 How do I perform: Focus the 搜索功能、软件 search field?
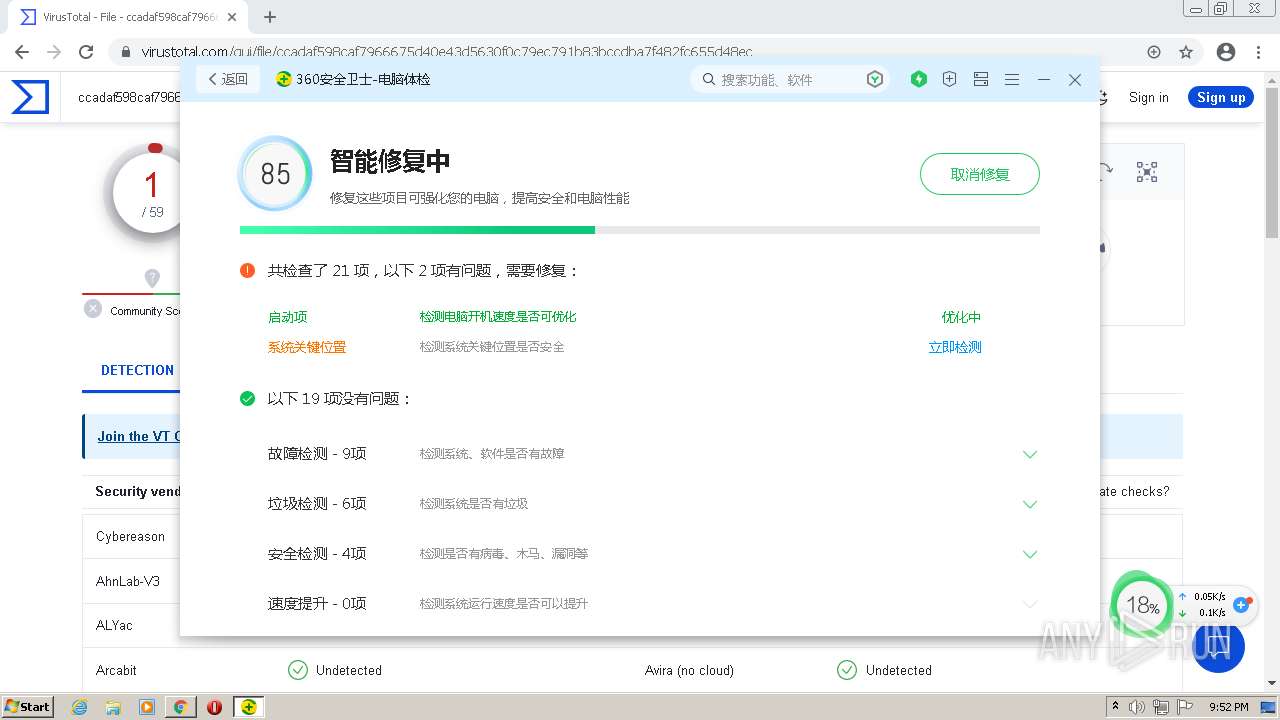tap(789, 79)
